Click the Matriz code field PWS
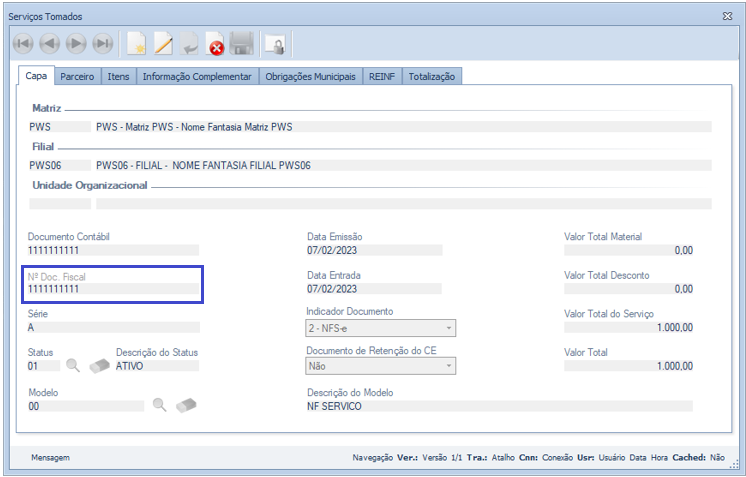746x477 pixels. 60,127
